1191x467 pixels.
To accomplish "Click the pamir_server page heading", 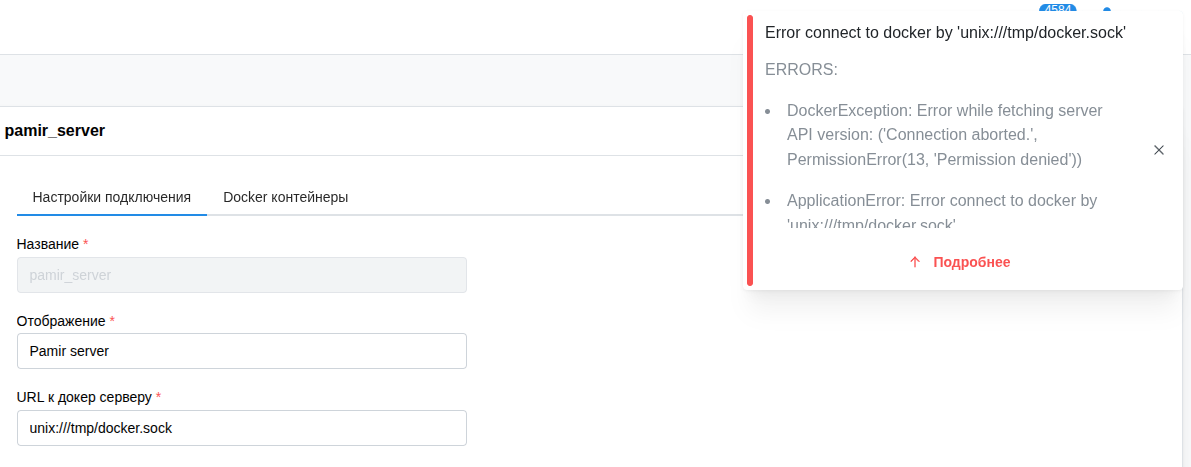I will [55, 130].
